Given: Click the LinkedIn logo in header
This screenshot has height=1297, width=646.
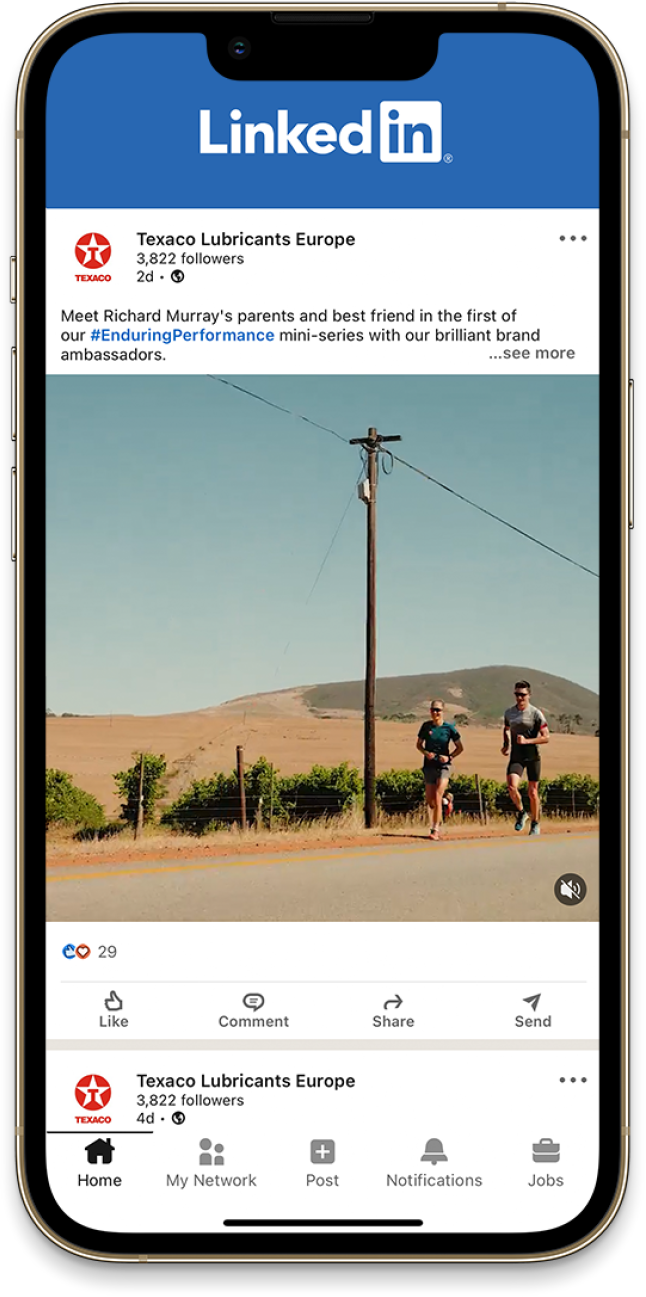Looking at the screenshot, I should point(321,131).
